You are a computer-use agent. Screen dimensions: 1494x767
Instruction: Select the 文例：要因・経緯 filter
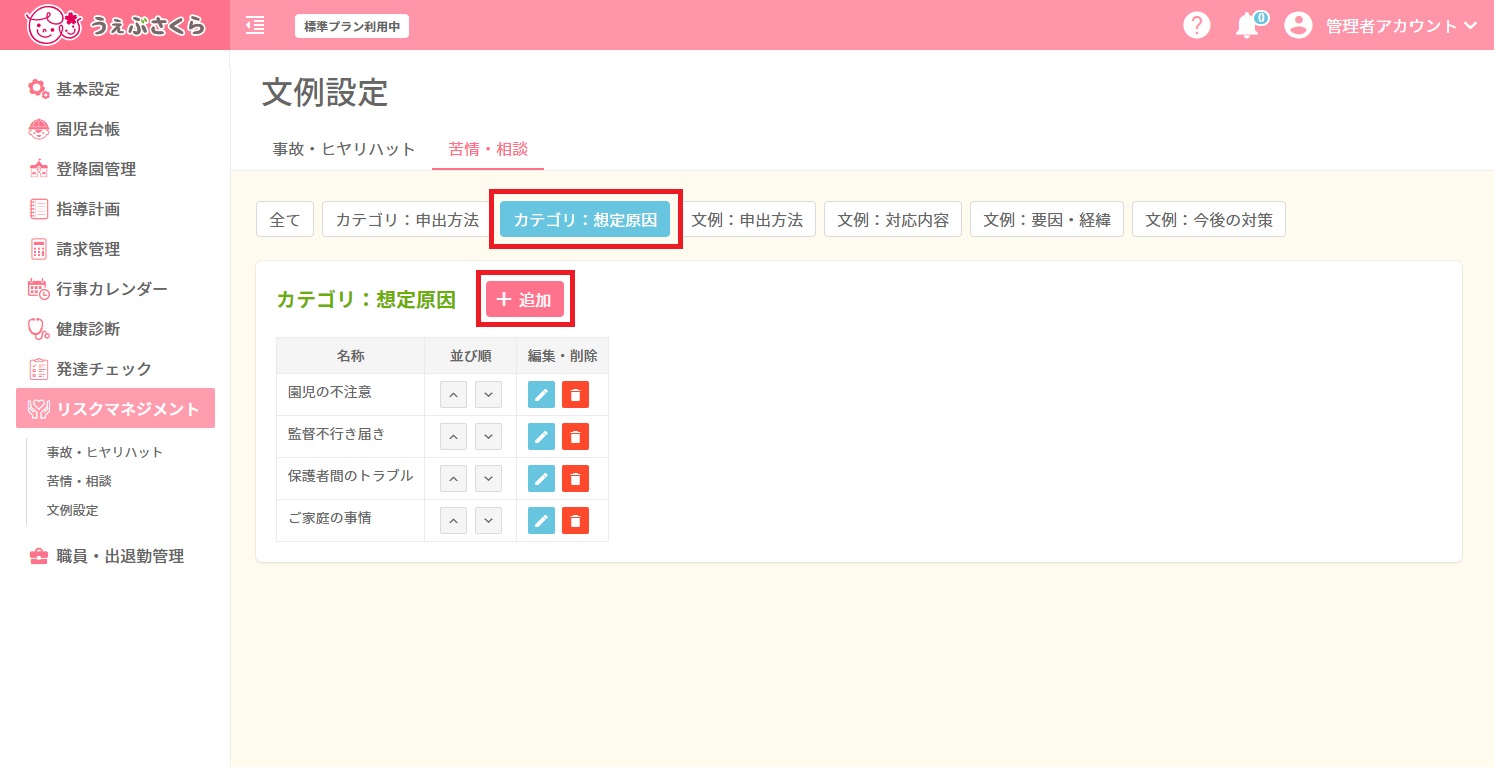point(1047,220)
